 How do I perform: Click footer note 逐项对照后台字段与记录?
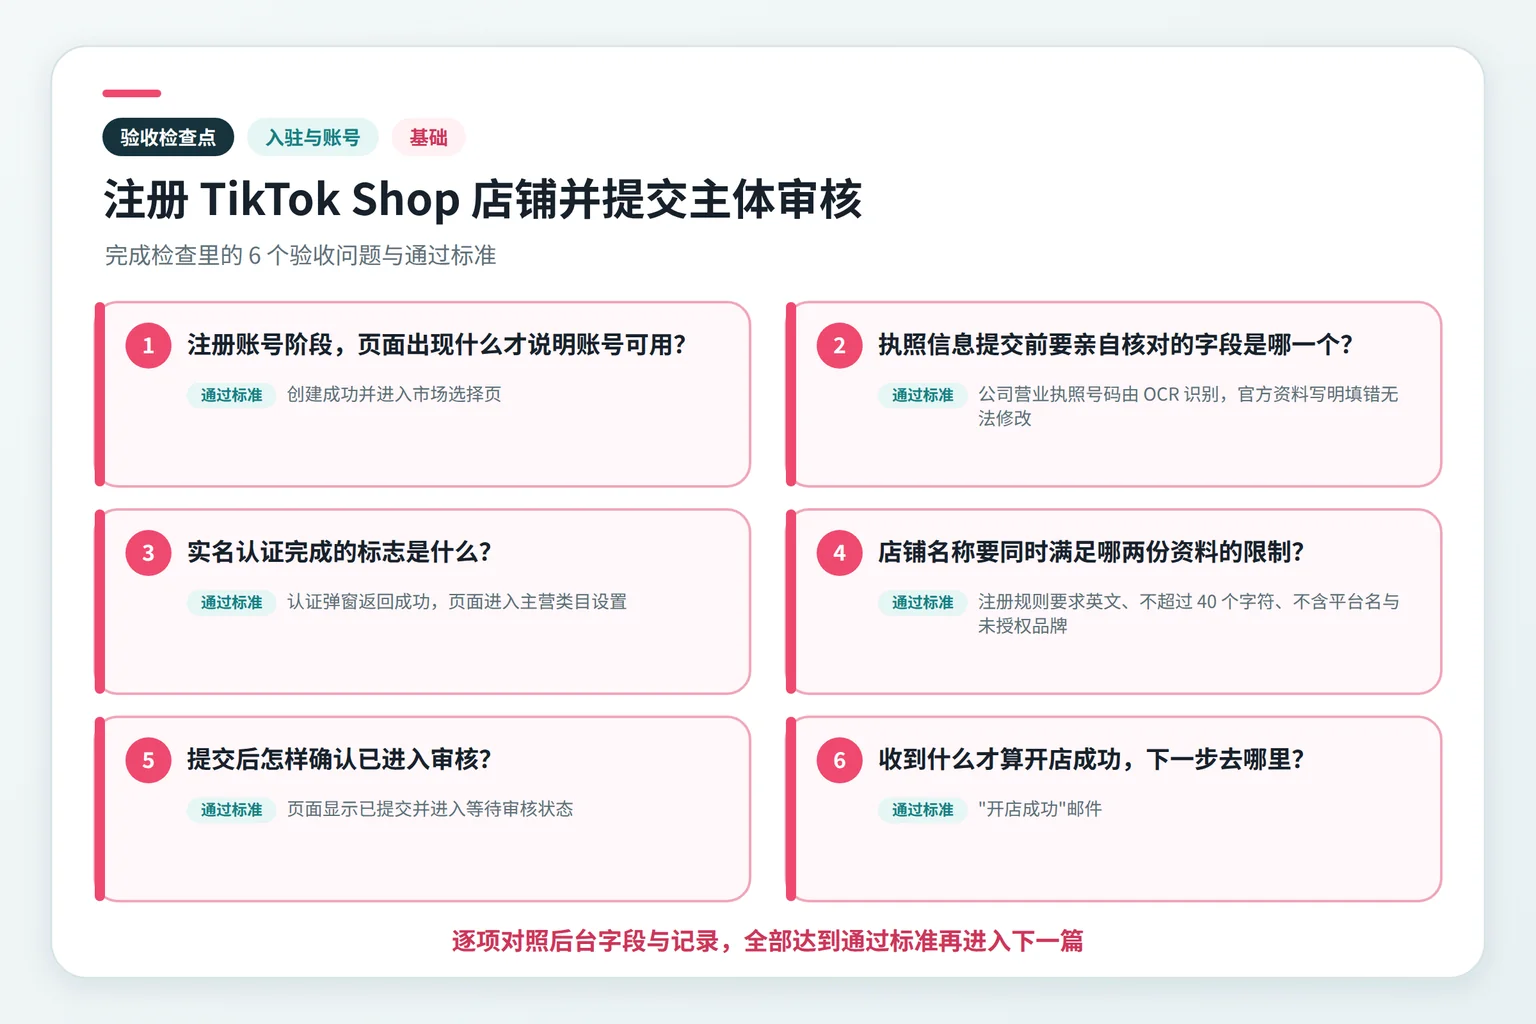pyautogui.click(x=586, y=941)
